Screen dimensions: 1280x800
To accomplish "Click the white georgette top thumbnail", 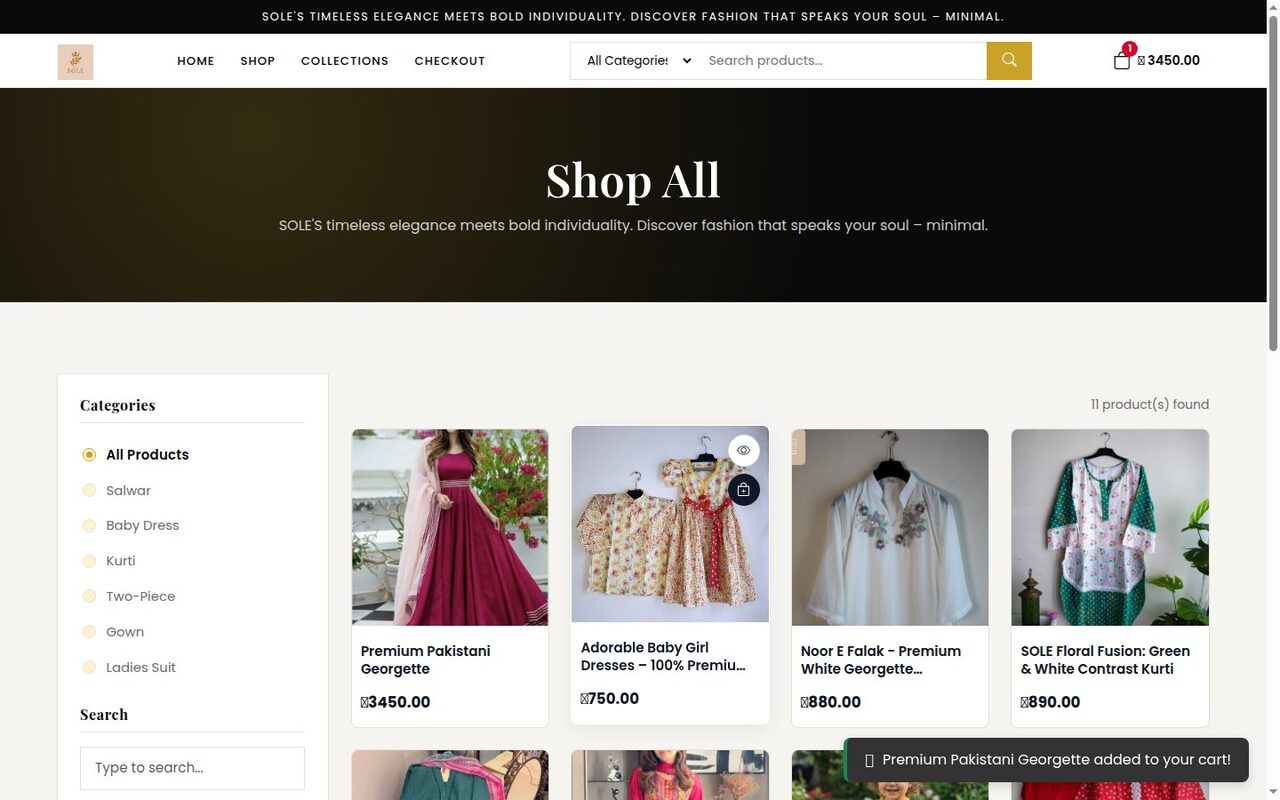I will (890, 528).
